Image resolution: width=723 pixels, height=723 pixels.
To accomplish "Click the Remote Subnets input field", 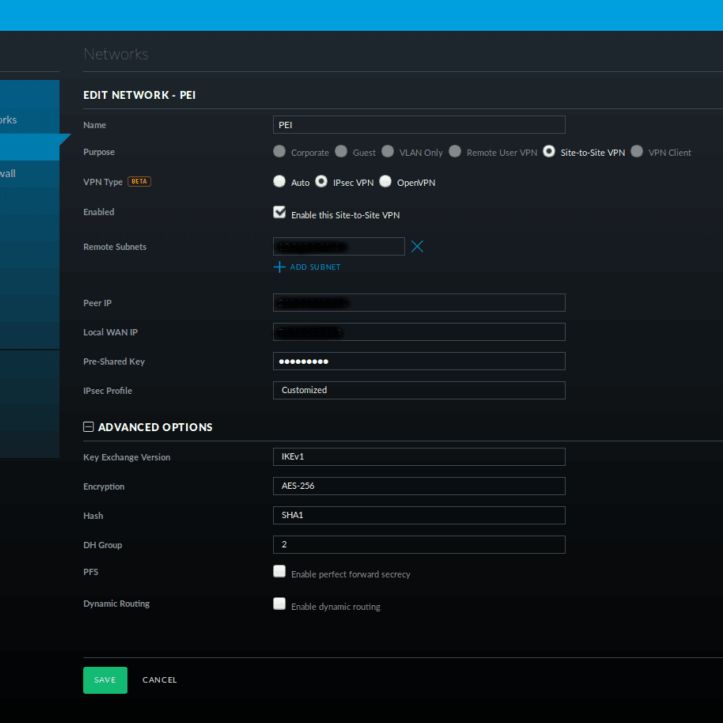I will pos(339,246).
